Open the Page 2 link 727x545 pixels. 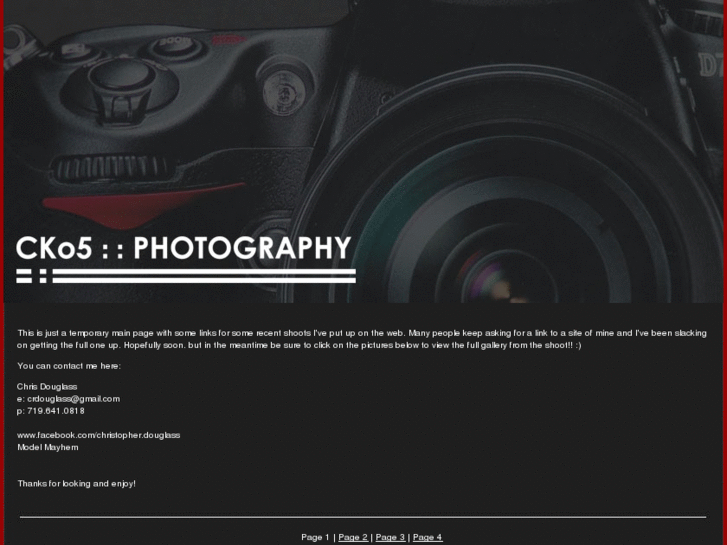(353, 537)
